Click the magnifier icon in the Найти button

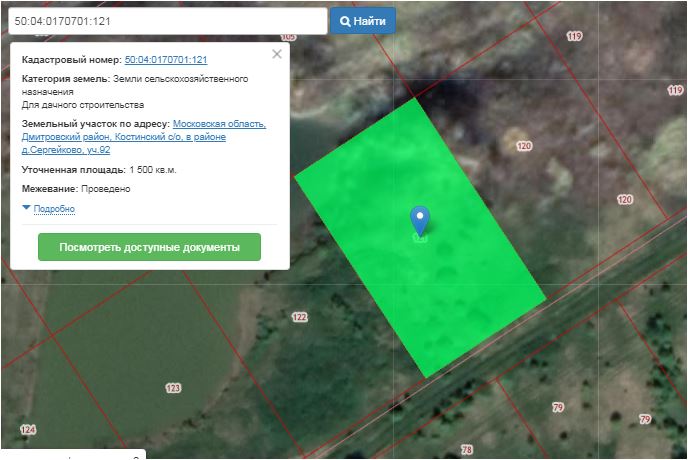point(345,21)
